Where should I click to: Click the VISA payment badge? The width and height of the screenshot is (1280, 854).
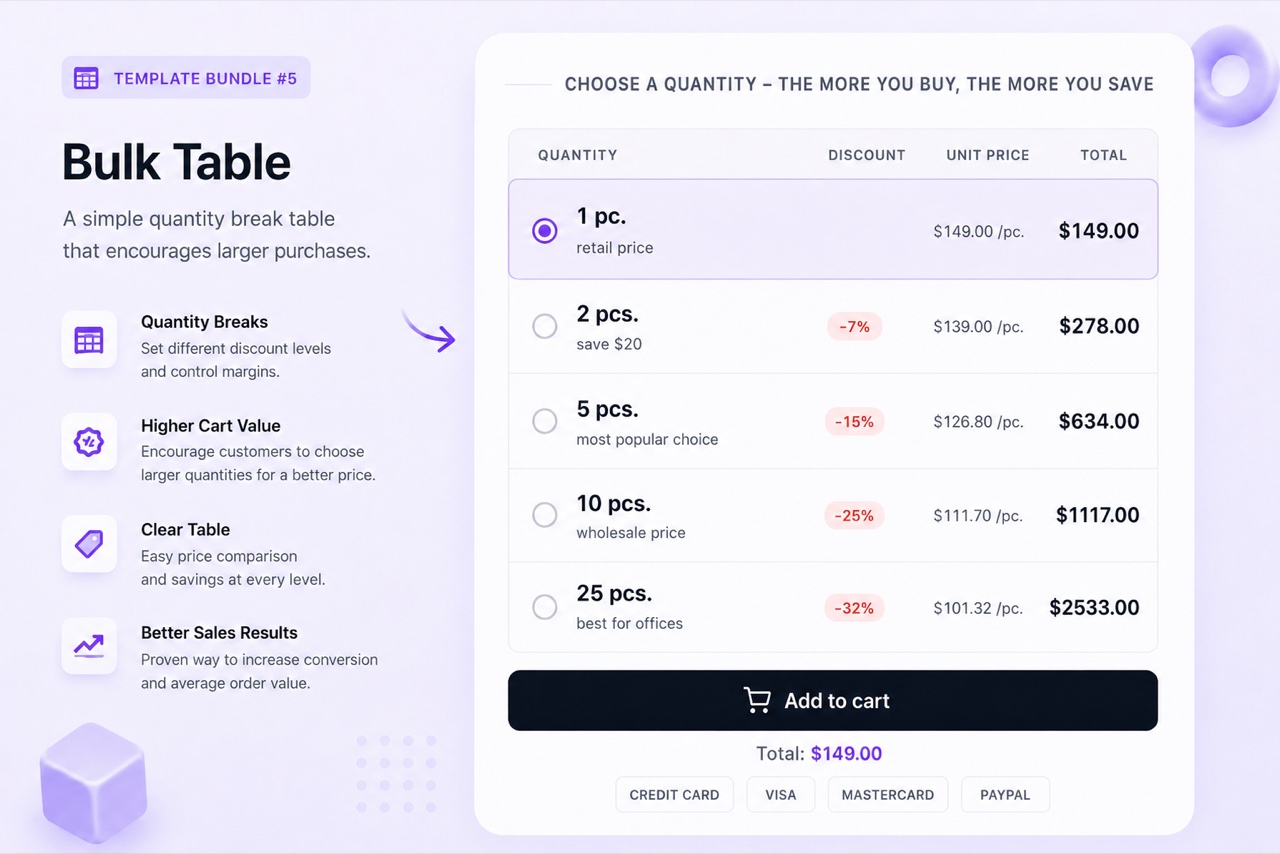(x=781, y=795)
